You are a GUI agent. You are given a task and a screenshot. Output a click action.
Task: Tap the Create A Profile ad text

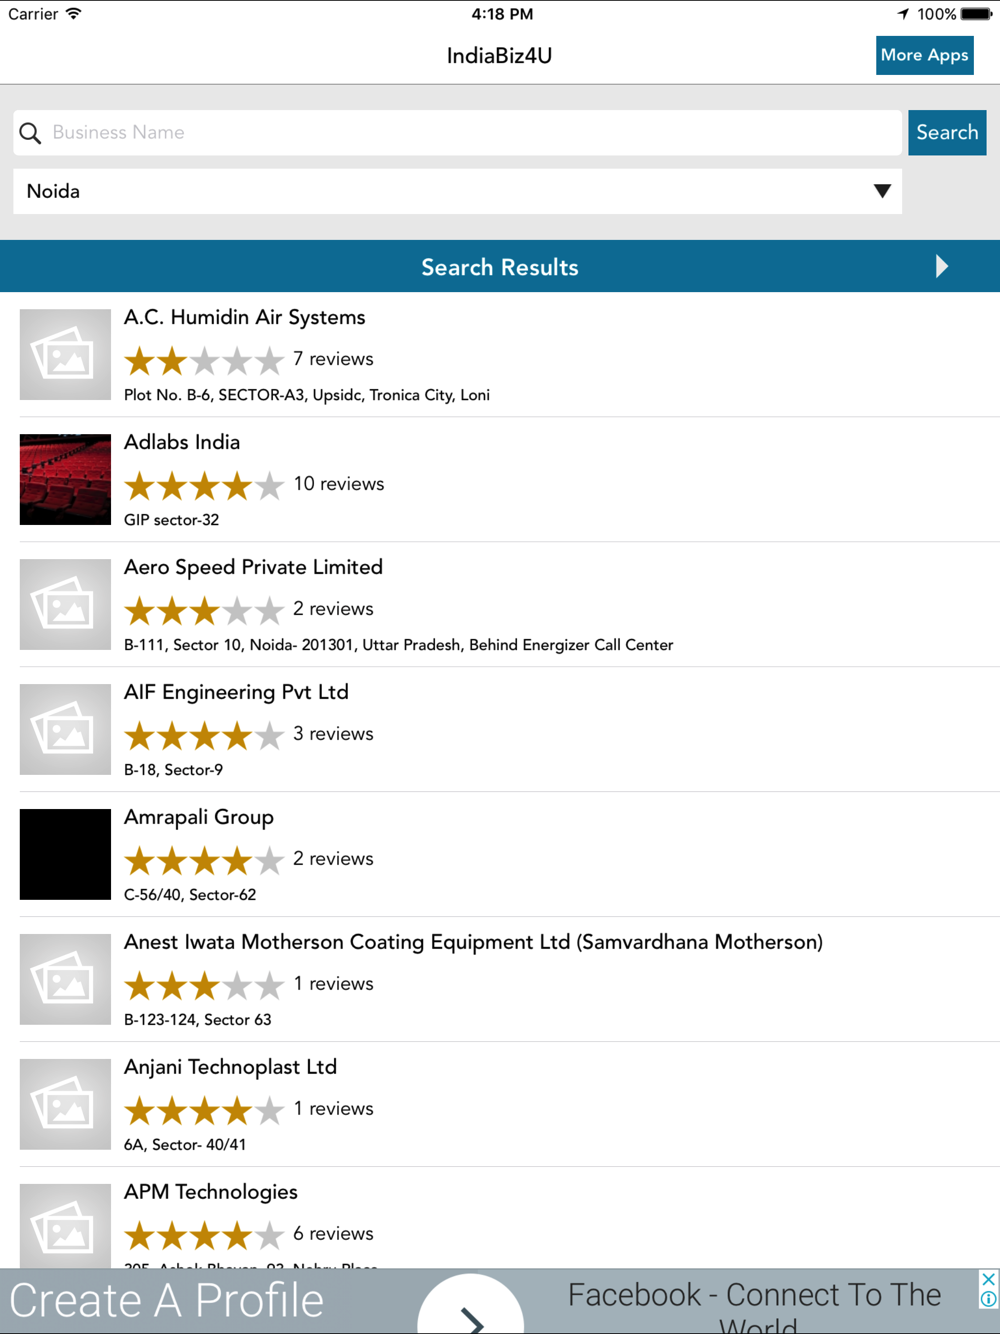click(x=167, y=1301)
